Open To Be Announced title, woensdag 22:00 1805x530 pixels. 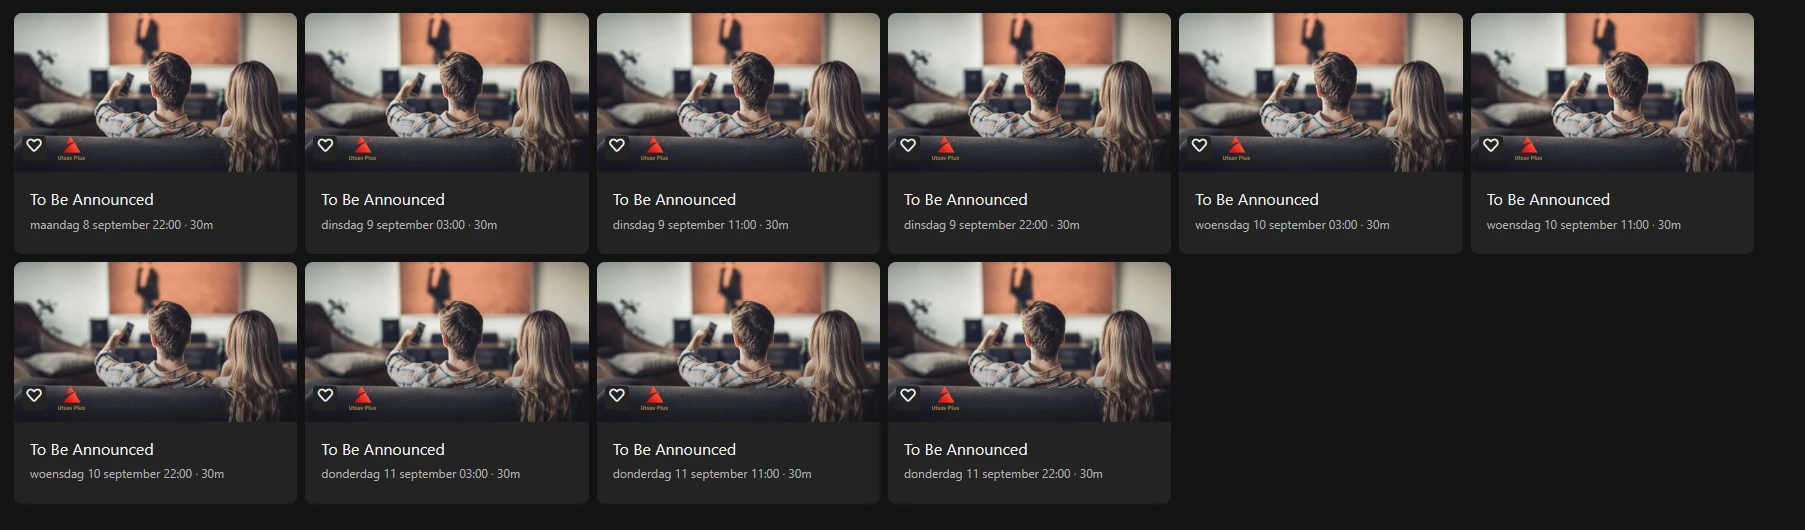click(x=92, y=450)
